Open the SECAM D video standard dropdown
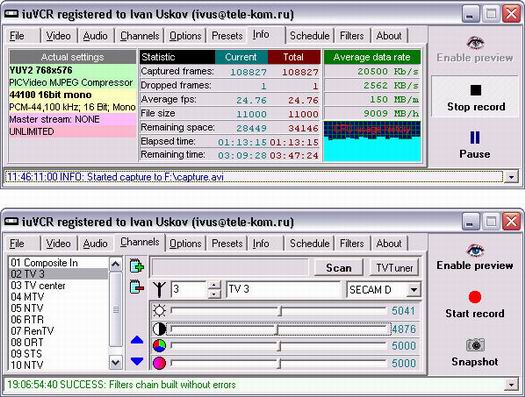Screen dimensions: 525x397 [x=414, y=290]
